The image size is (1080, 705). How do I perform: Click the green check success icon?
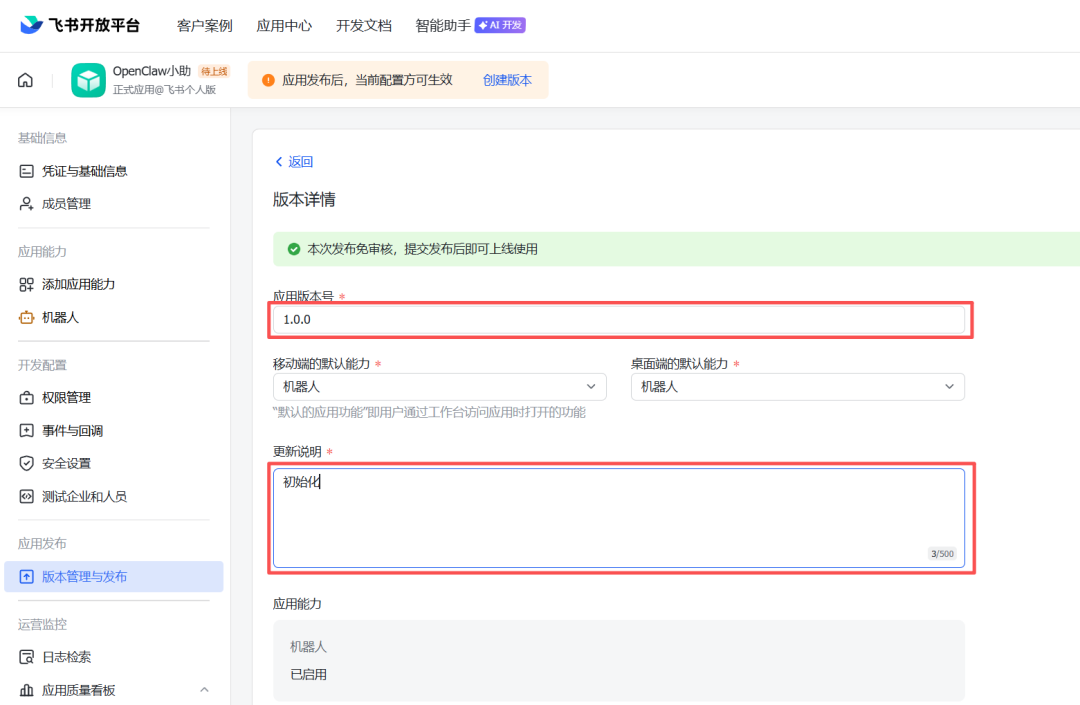[x=293, y=249]
